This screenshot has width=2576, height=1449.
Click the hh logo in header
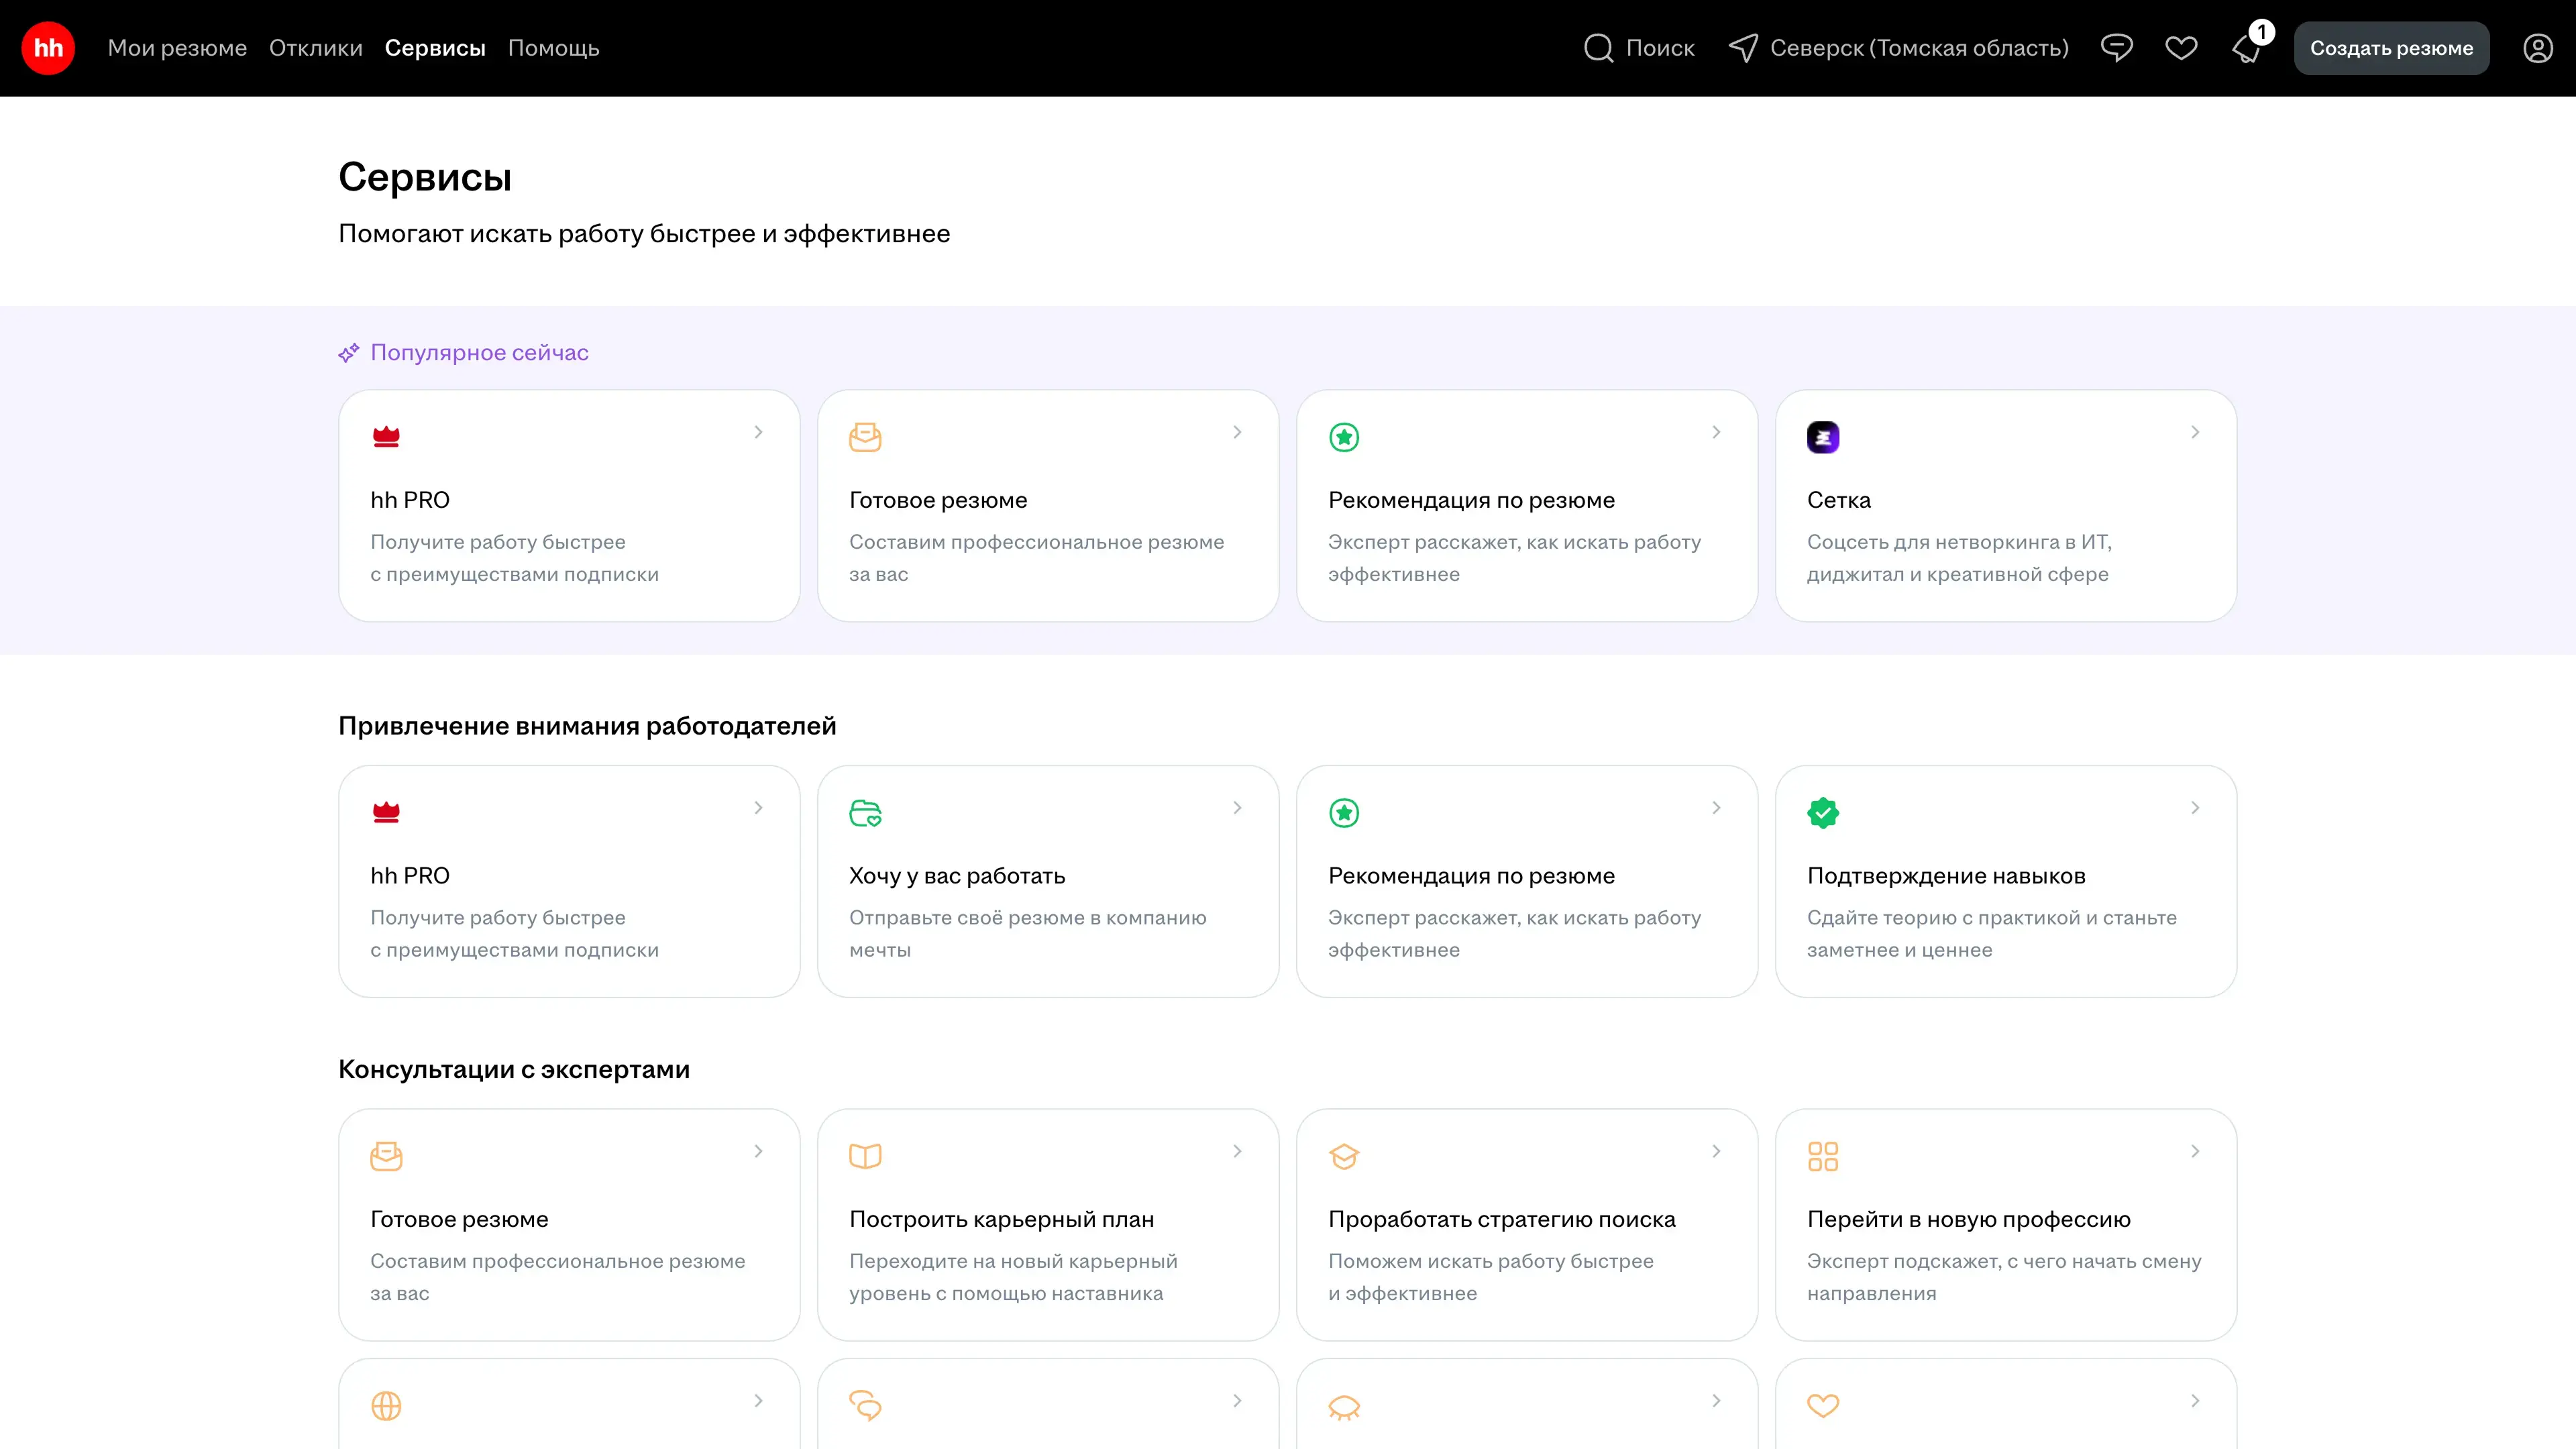(48, 48)
